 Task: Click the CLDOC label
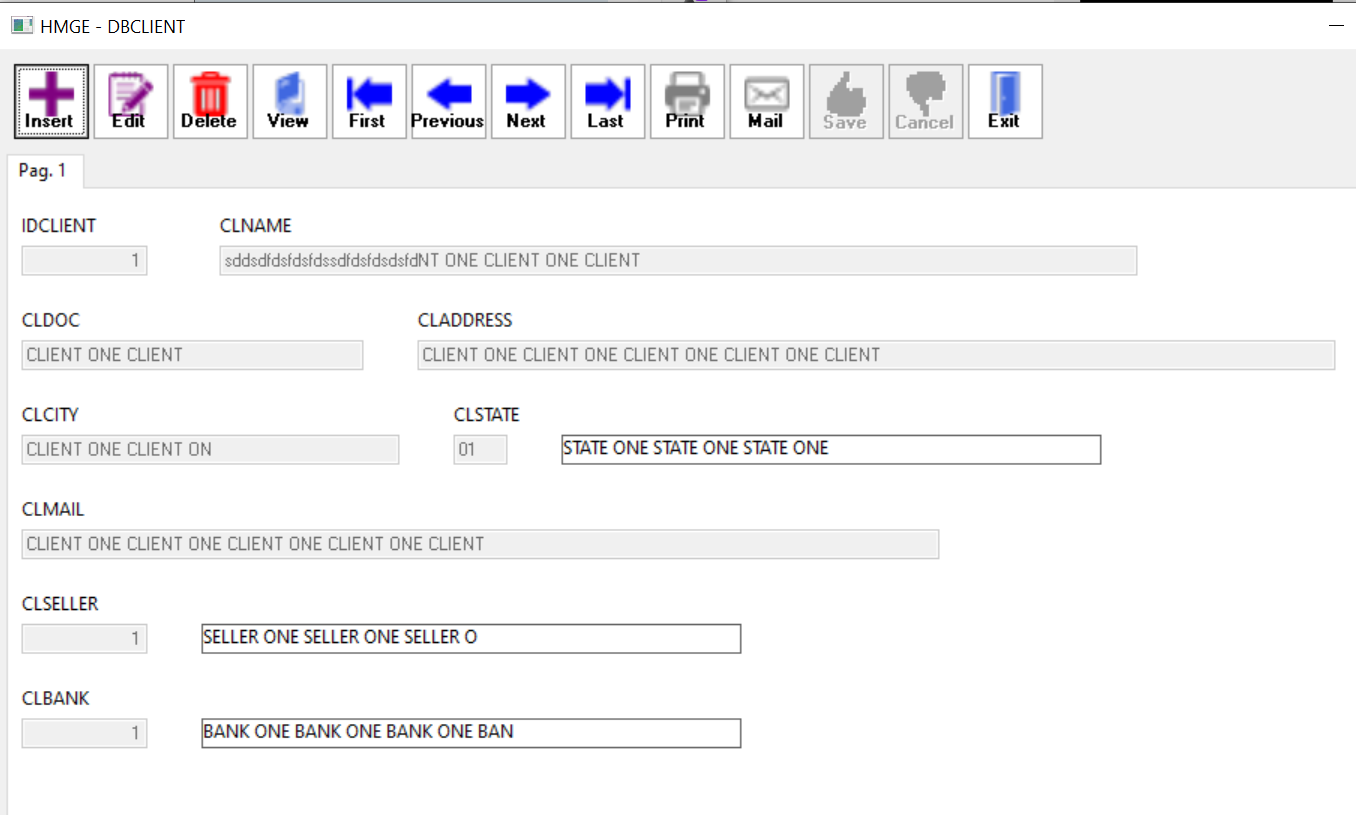click(x=51, y=321)
